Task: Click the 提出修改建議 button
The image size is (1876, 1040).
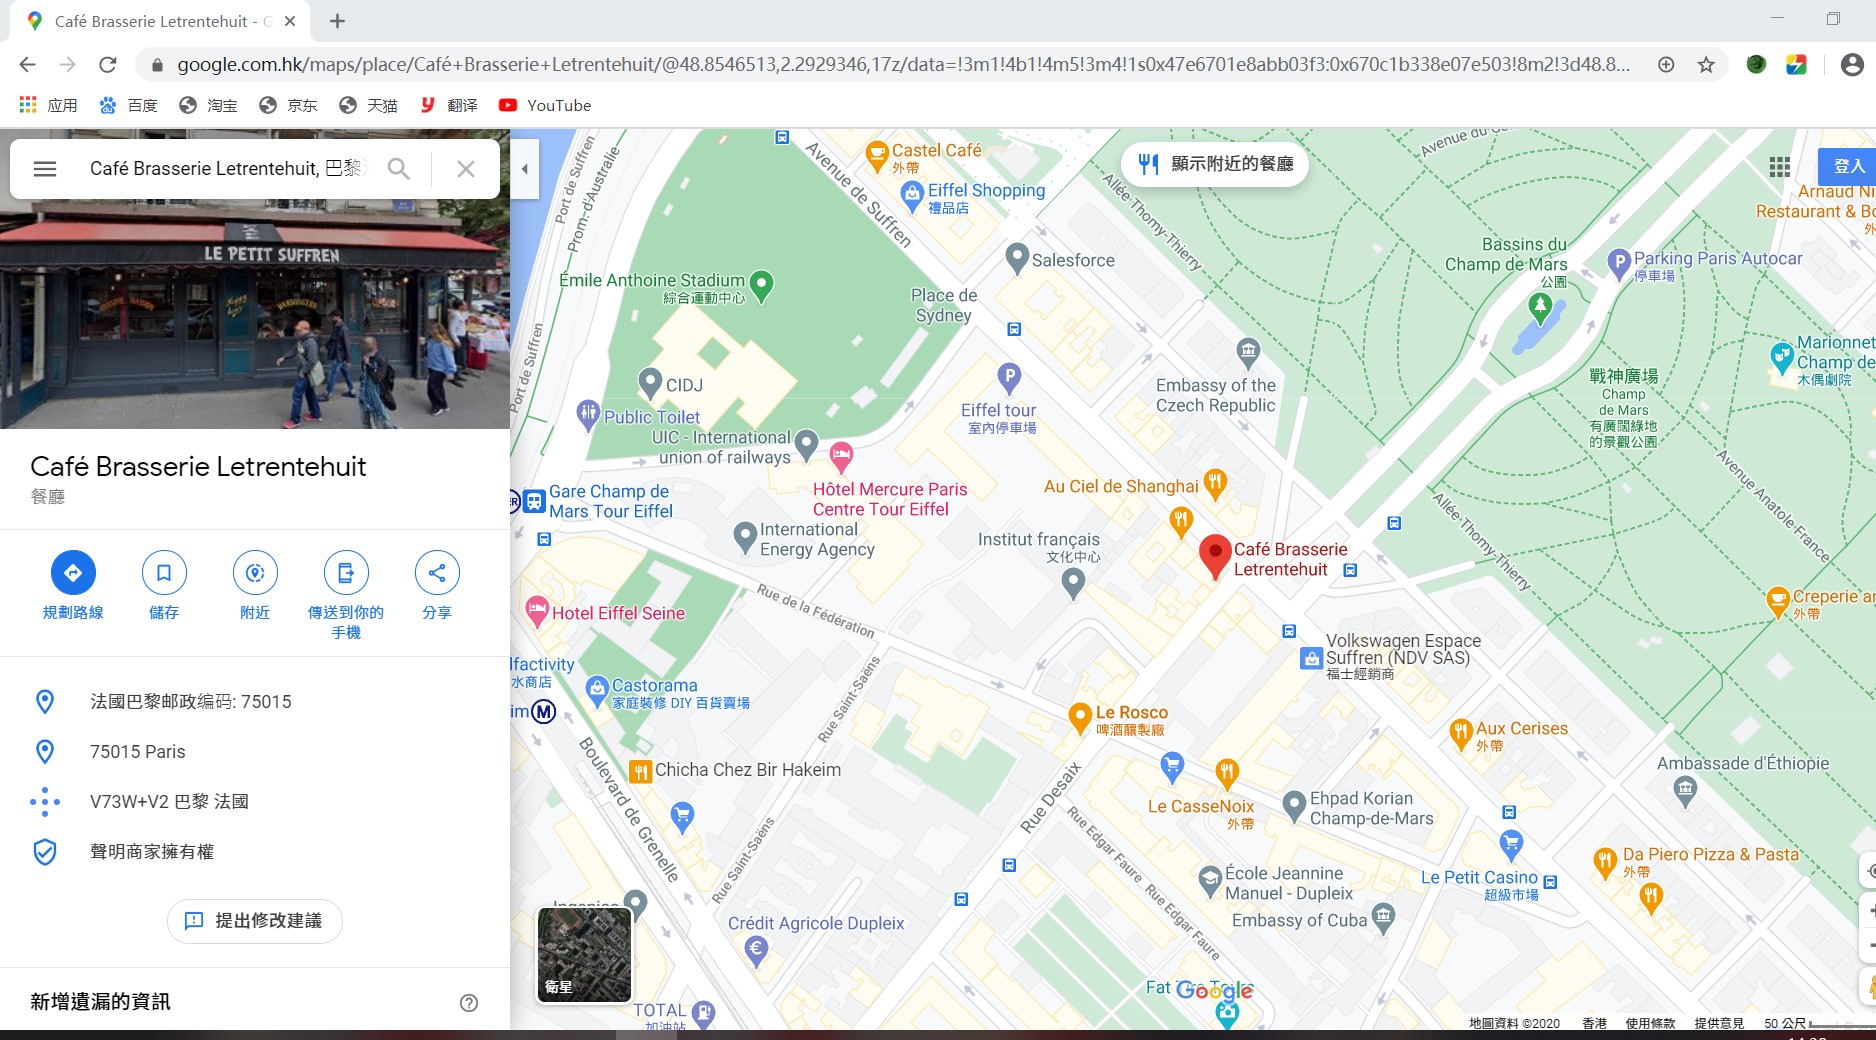Action: 255,921
